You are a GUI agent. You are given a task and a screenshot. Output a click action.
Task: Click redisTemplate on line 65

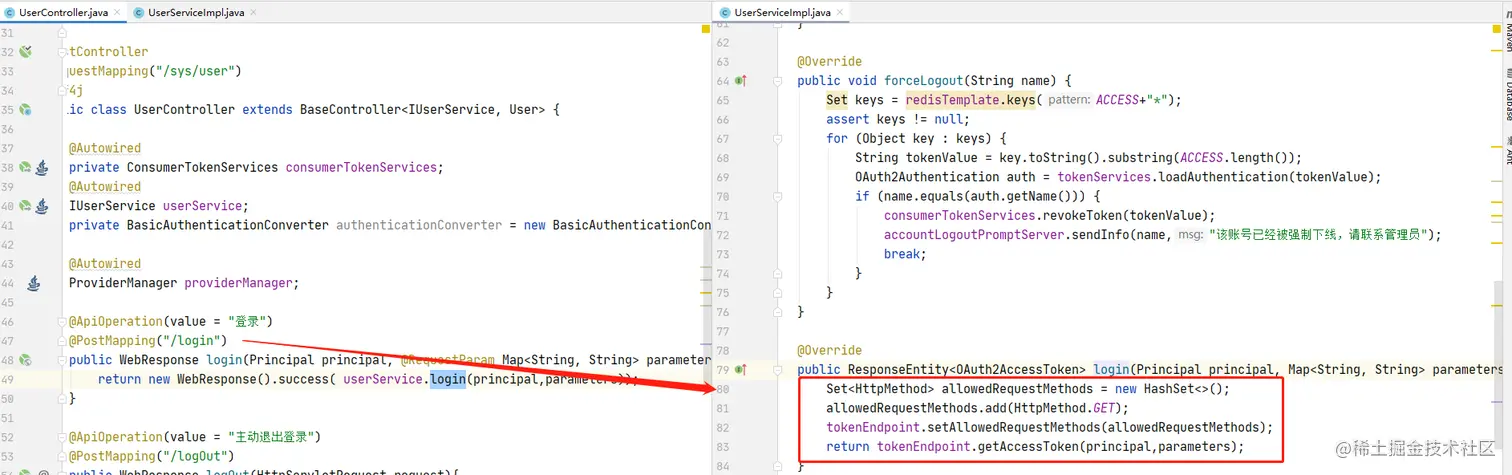coord(952,100)
